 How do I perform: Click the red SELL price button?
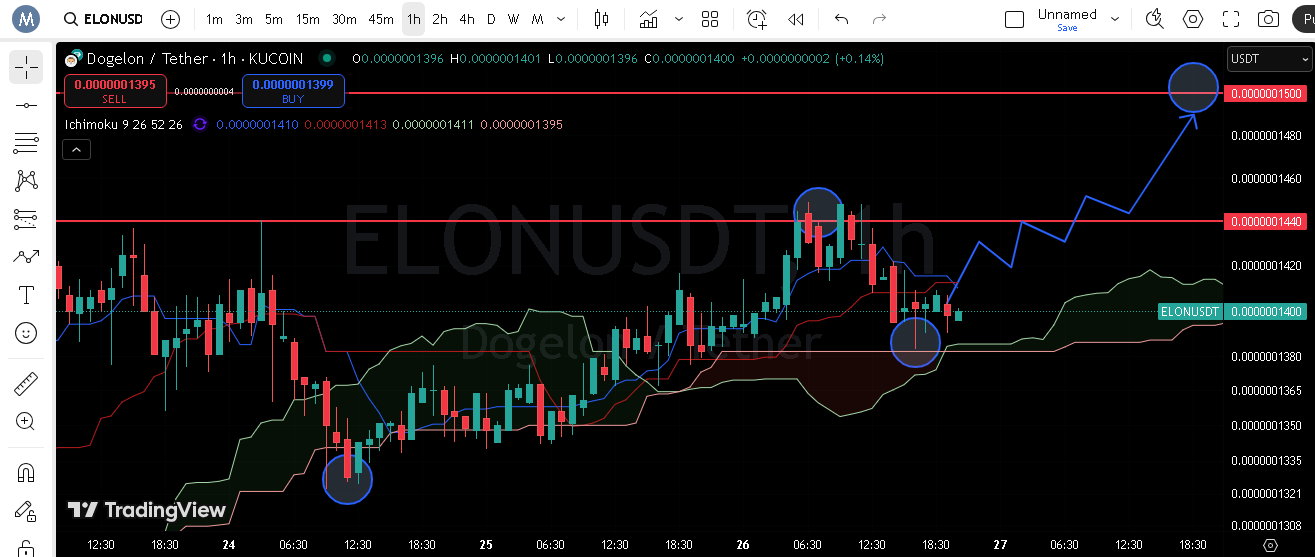pos(115,91)
